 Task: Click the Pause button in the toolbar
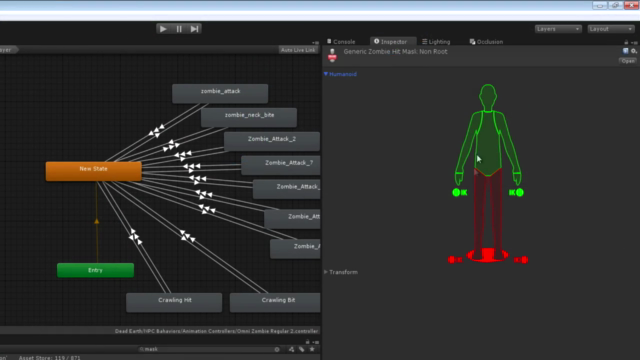179,29
